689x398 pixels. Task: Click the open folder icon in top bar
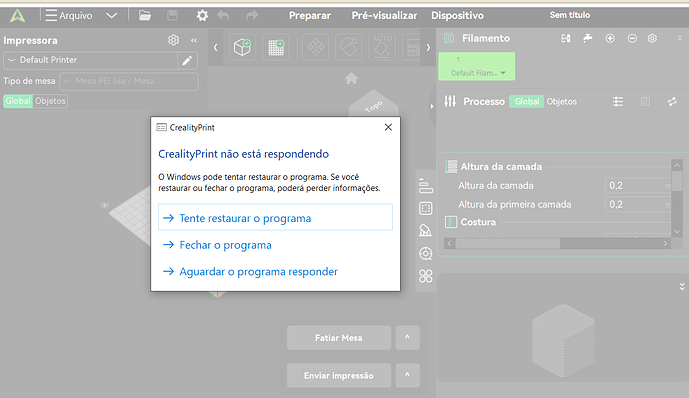pyautogui.click(x=145, y=15)
